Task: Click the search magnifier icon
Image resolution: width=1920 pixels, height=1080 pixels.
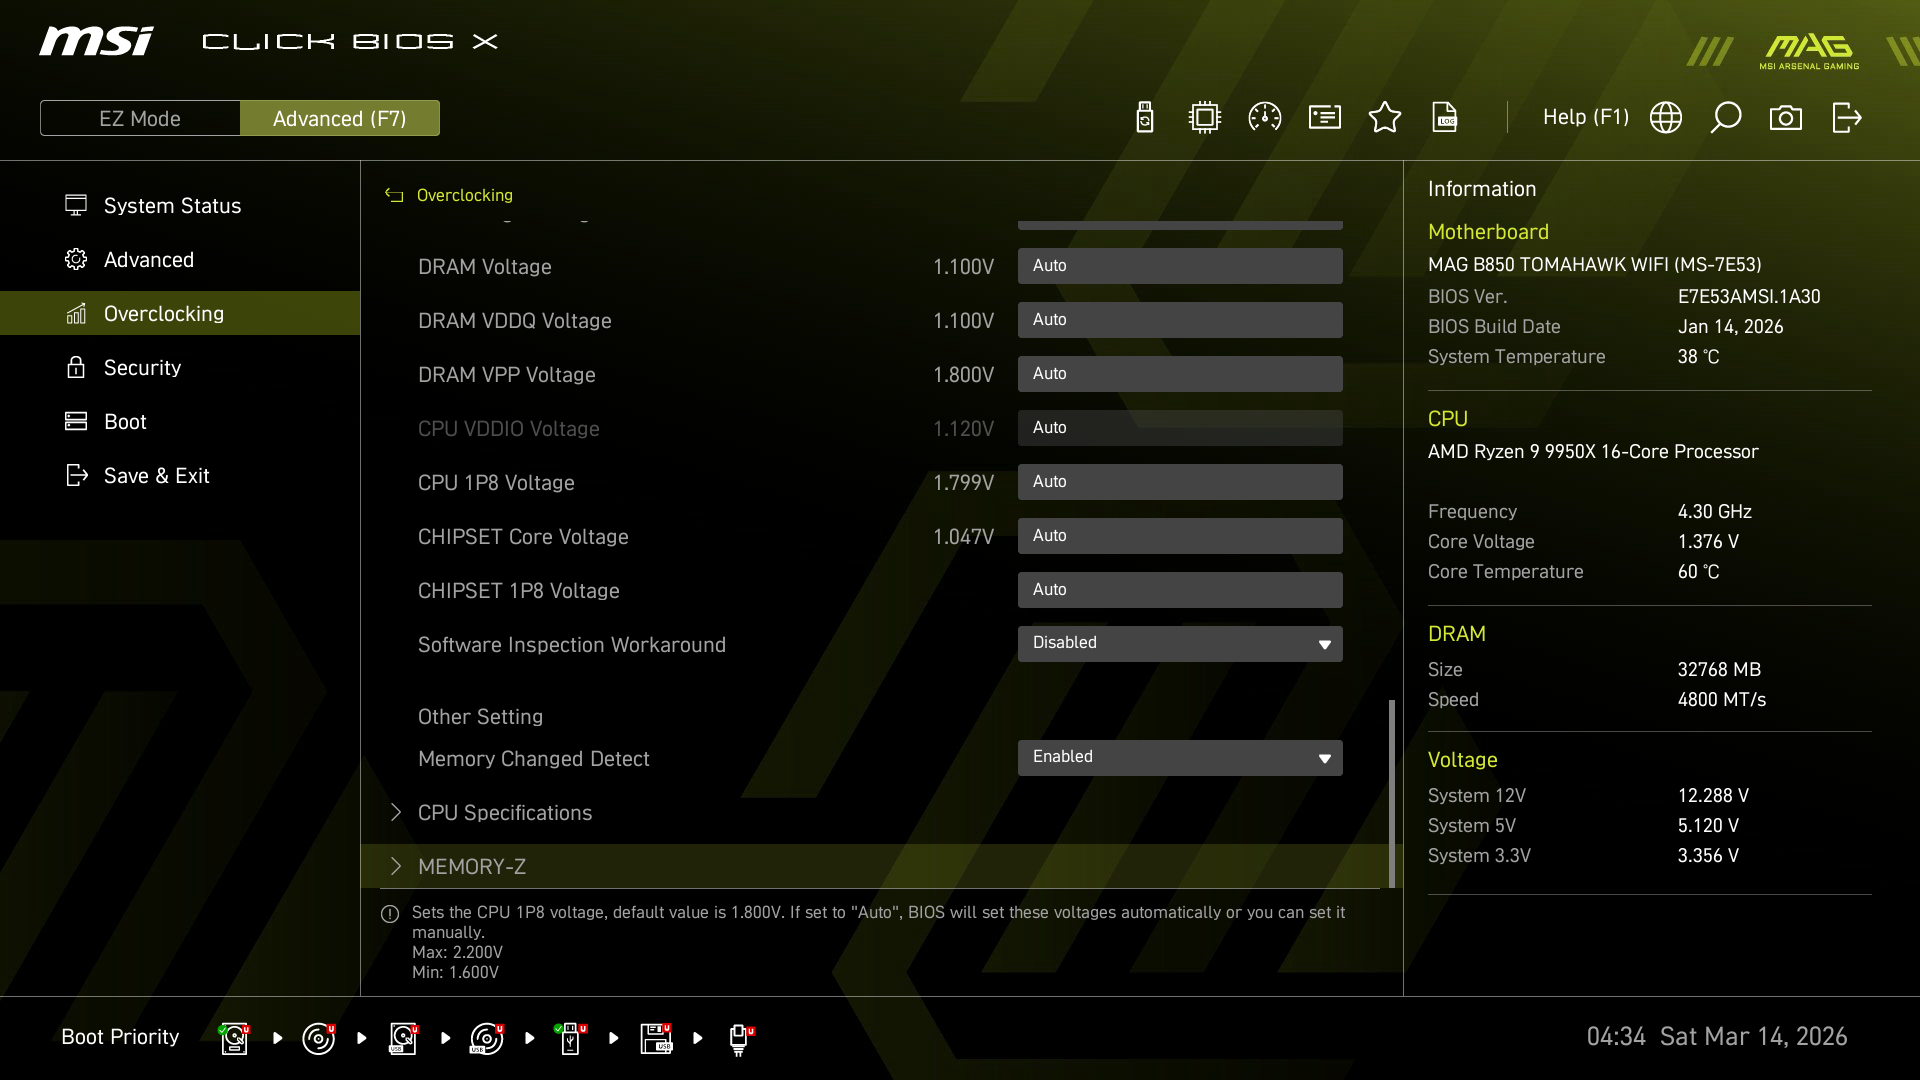Action: coord(1726,118)
